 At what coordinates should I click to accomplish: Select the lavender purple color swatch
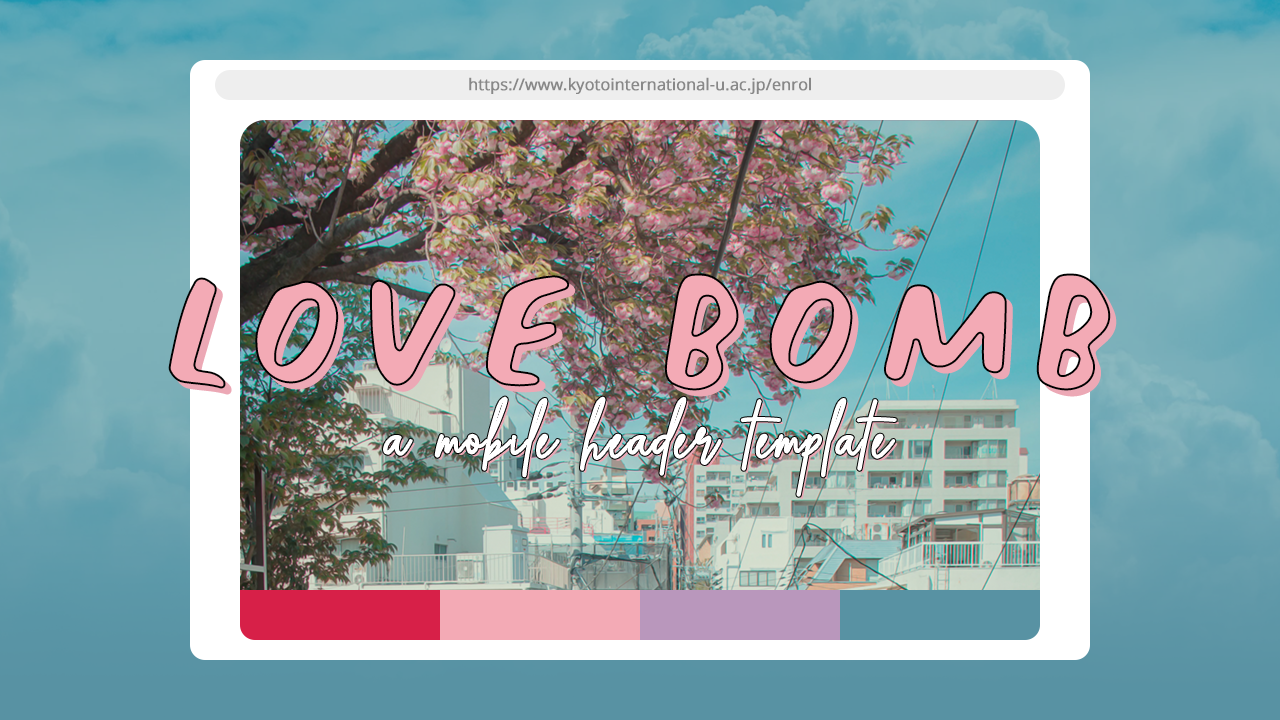point(740,615)
